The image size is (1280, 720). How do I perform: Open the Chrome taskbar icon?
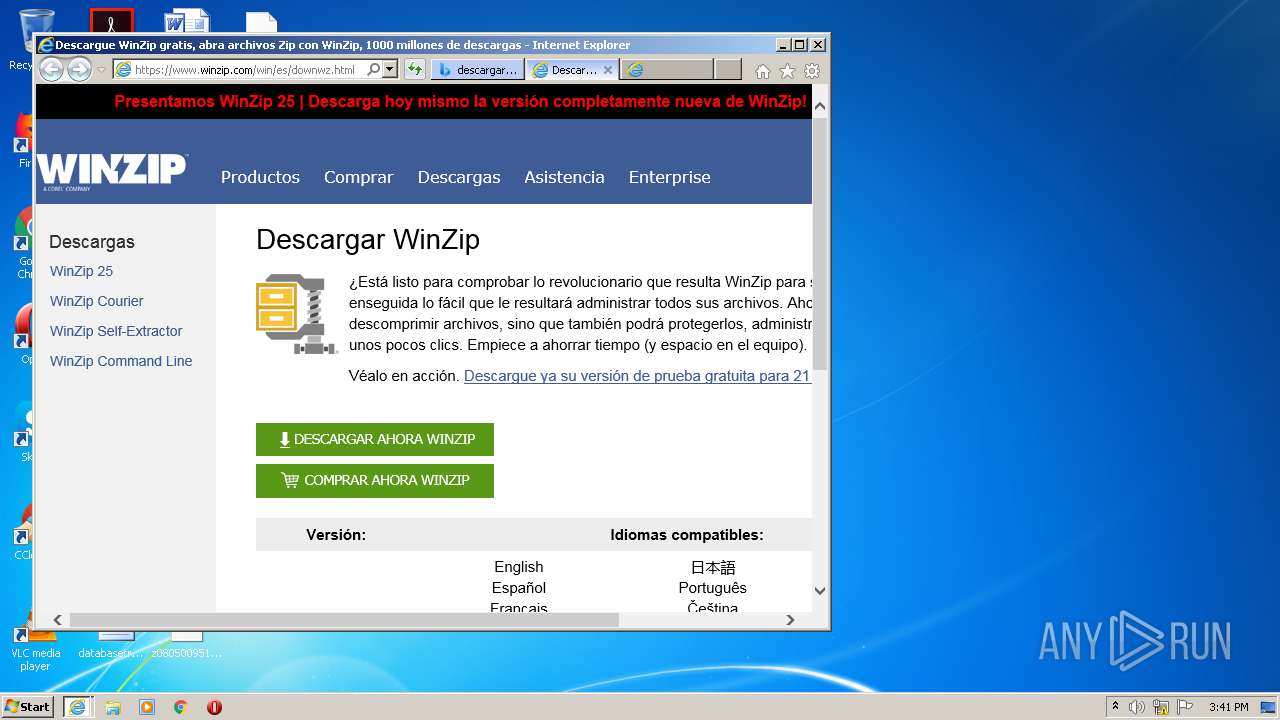181,707
